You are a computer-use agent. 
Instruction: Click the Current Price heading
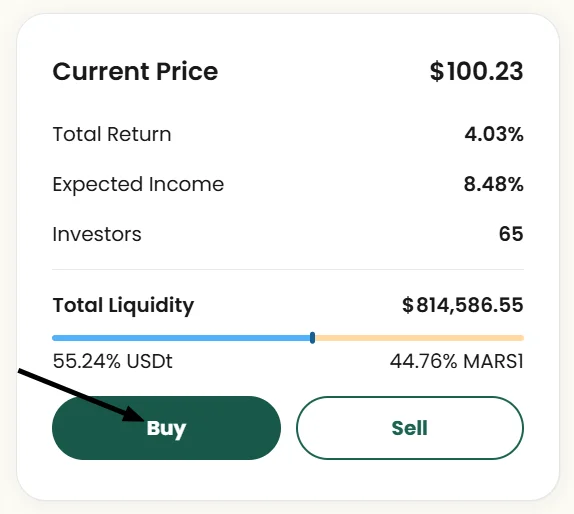tap(135, 71)
